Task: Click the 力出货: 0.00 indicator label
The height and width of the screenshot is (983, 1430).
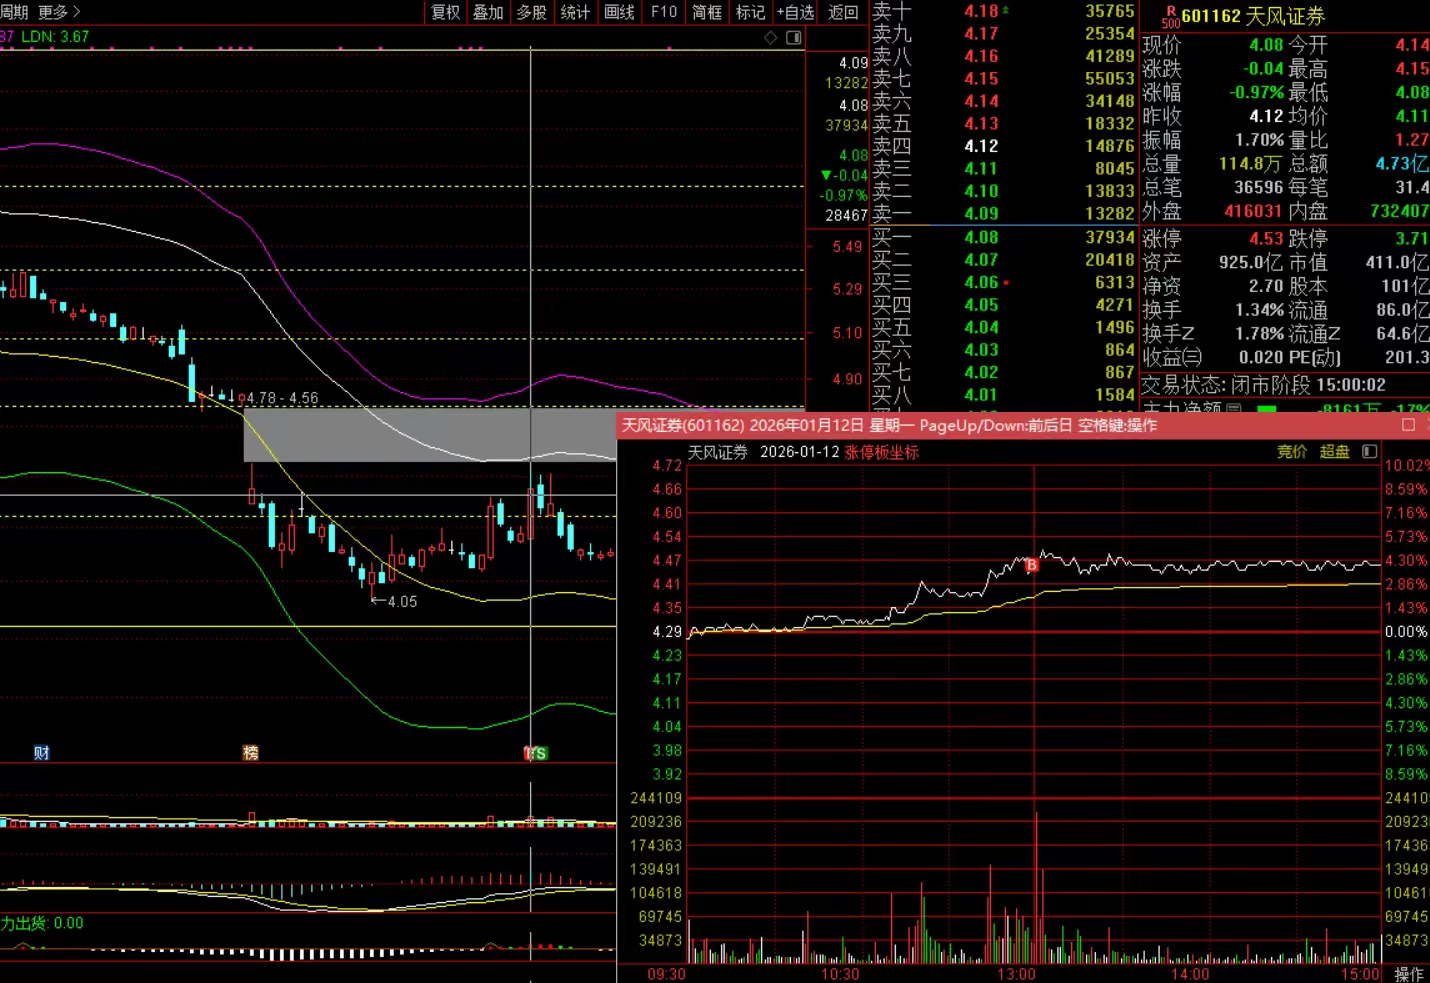Action: pos(42,923)
